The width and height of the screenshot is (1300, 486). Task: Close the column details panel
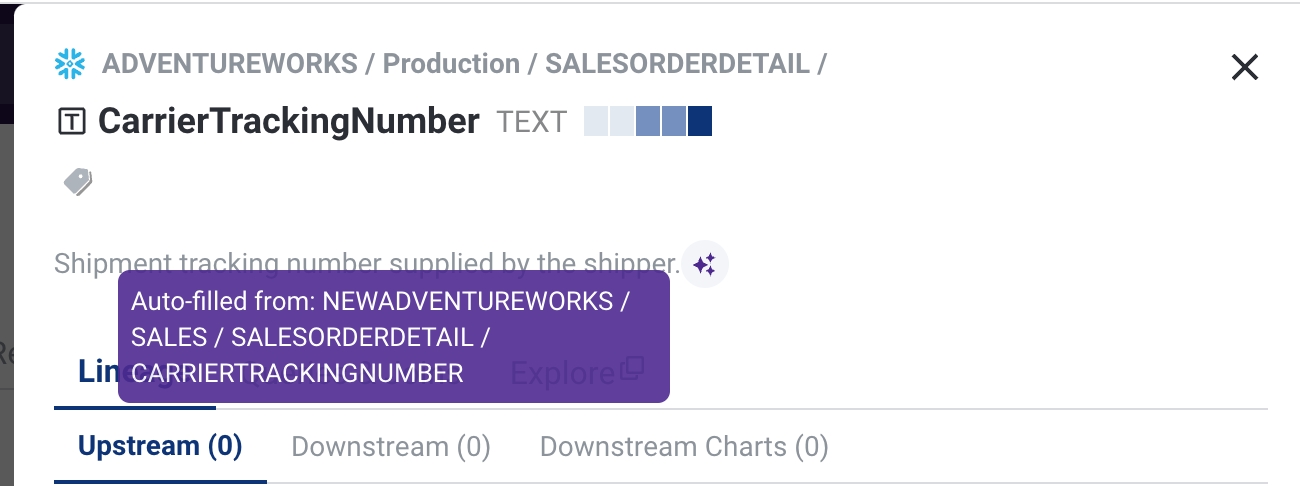[1244, 67]
